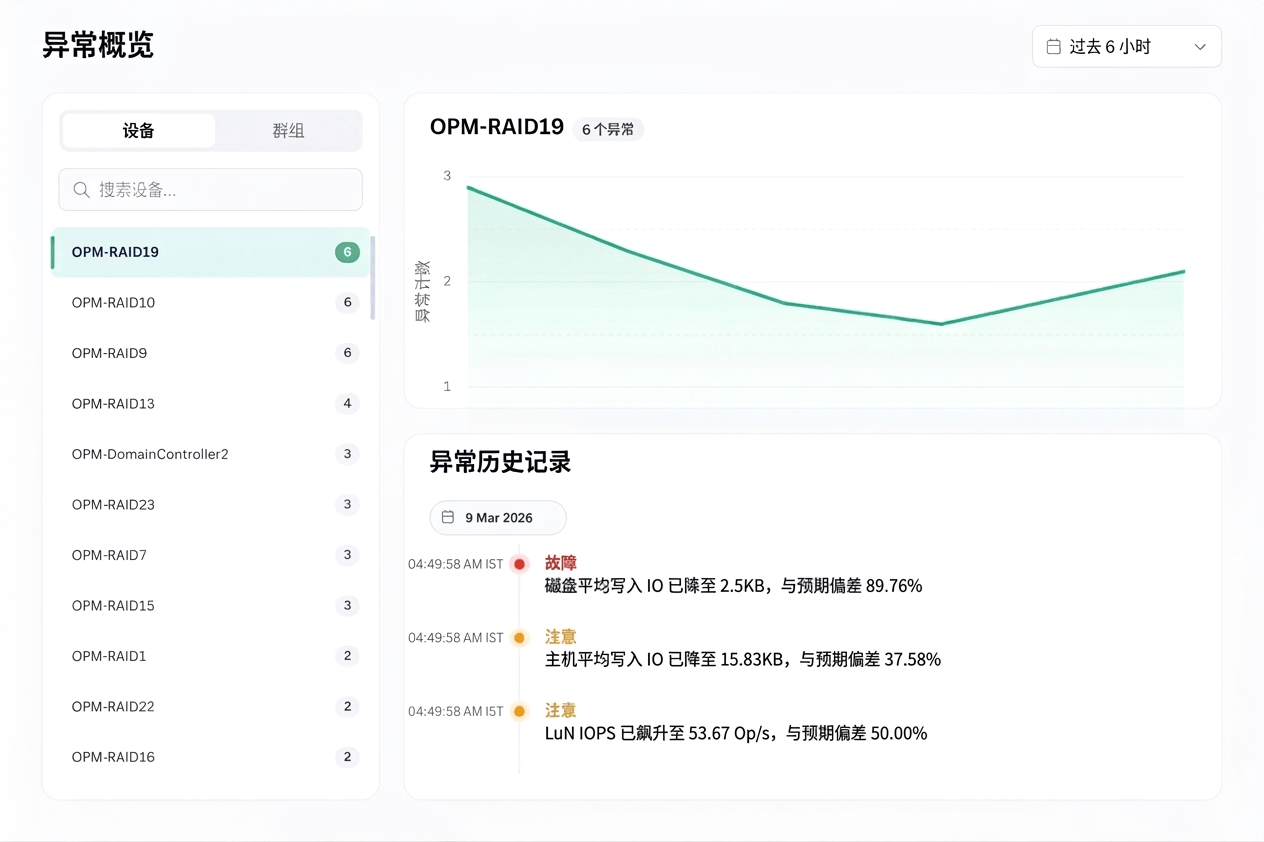
Task: Select device OPM-RAID10 in the list
Action: tap(211, 303)
